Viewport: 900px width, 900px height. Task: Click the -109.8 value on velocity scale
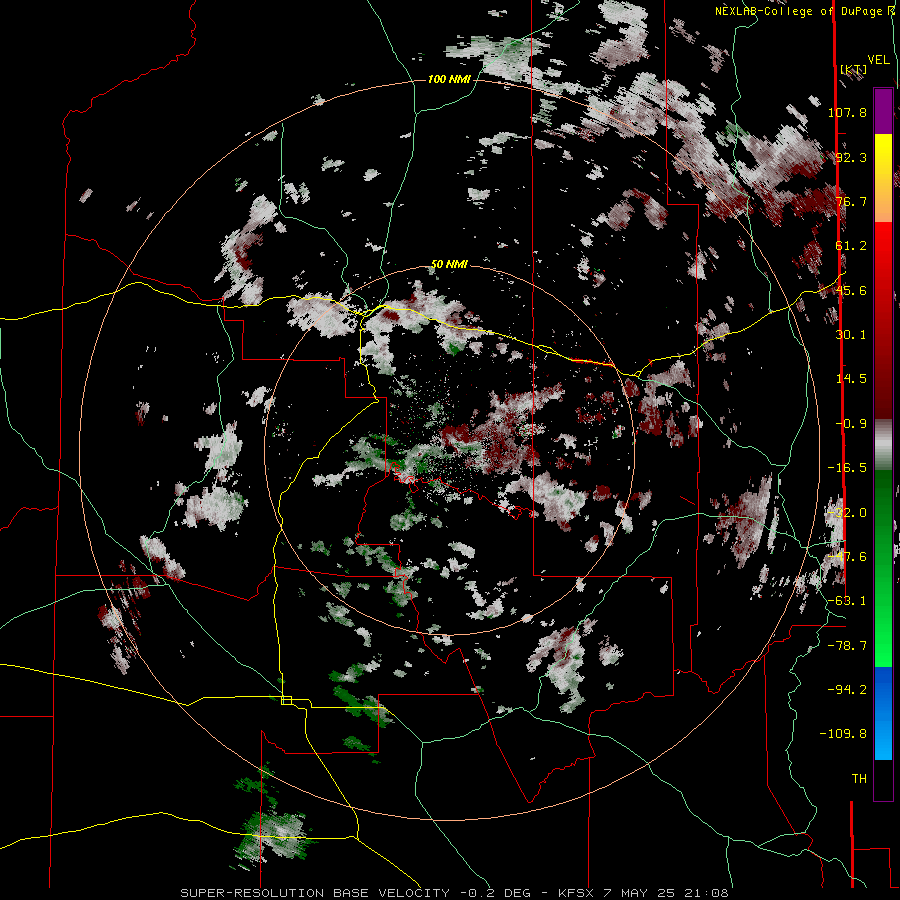coord(843,734)
